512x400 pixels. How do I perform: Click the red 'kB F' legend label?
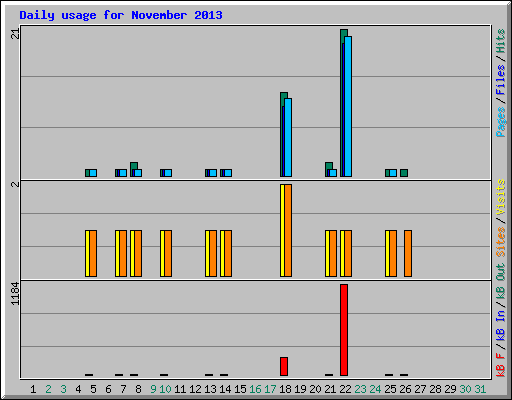point(501,365)
